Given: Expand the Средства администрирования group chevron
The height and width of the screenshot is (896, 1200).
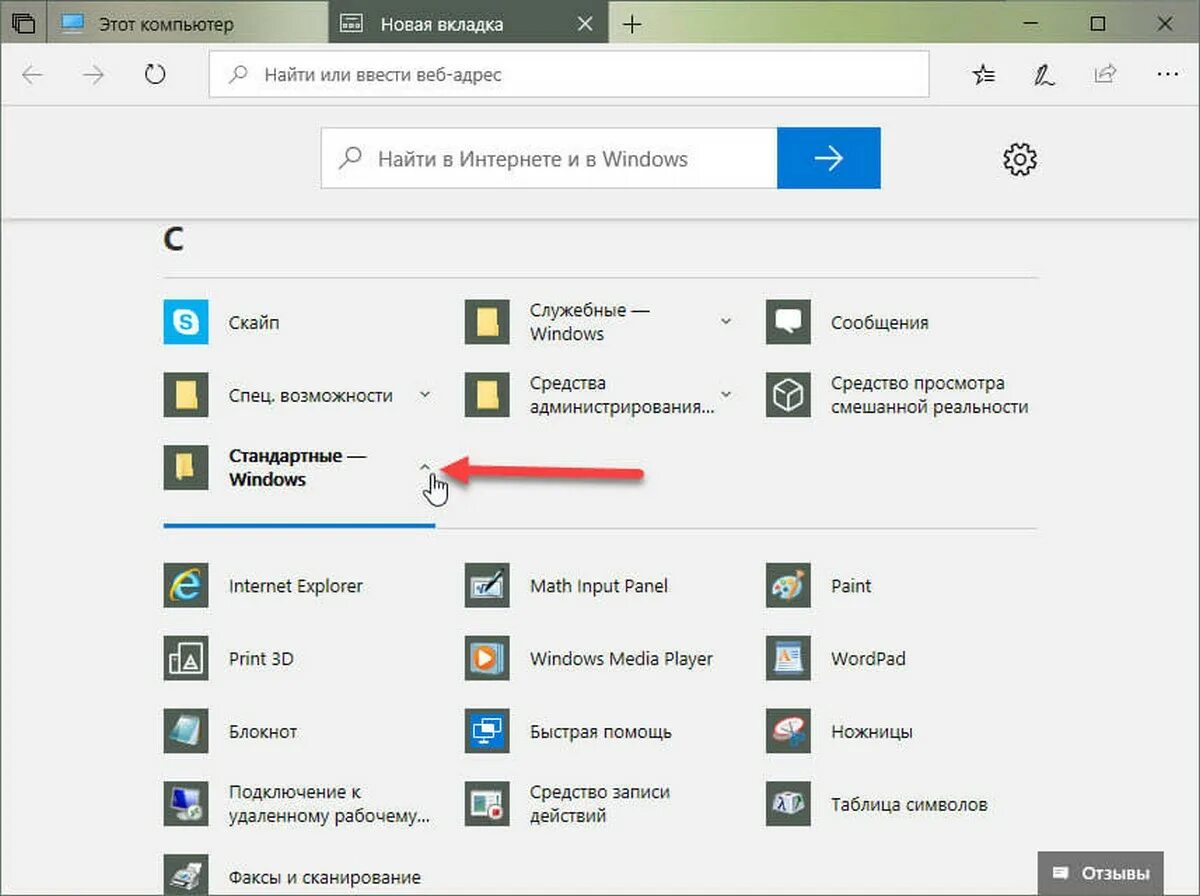Looking at the screenshot, I should click(726, 394).
